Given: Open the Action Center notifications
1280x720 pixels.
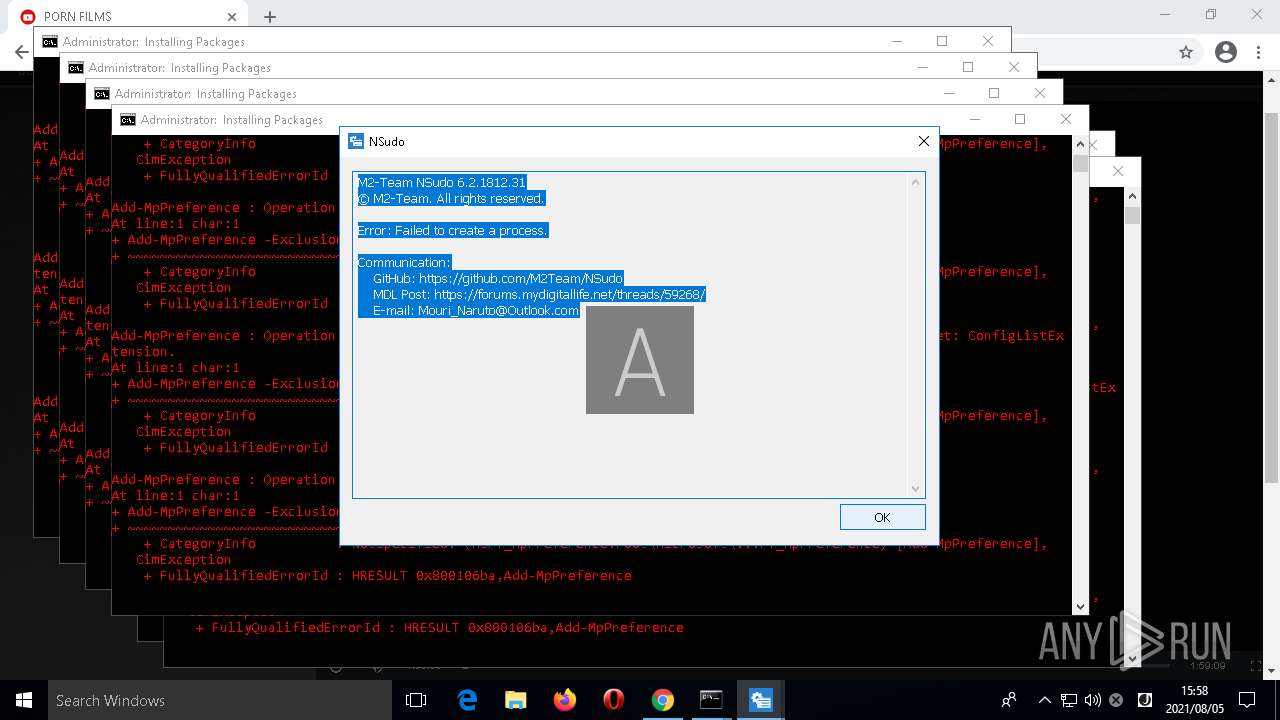Looking at the screenshot, I should 1246,700.
